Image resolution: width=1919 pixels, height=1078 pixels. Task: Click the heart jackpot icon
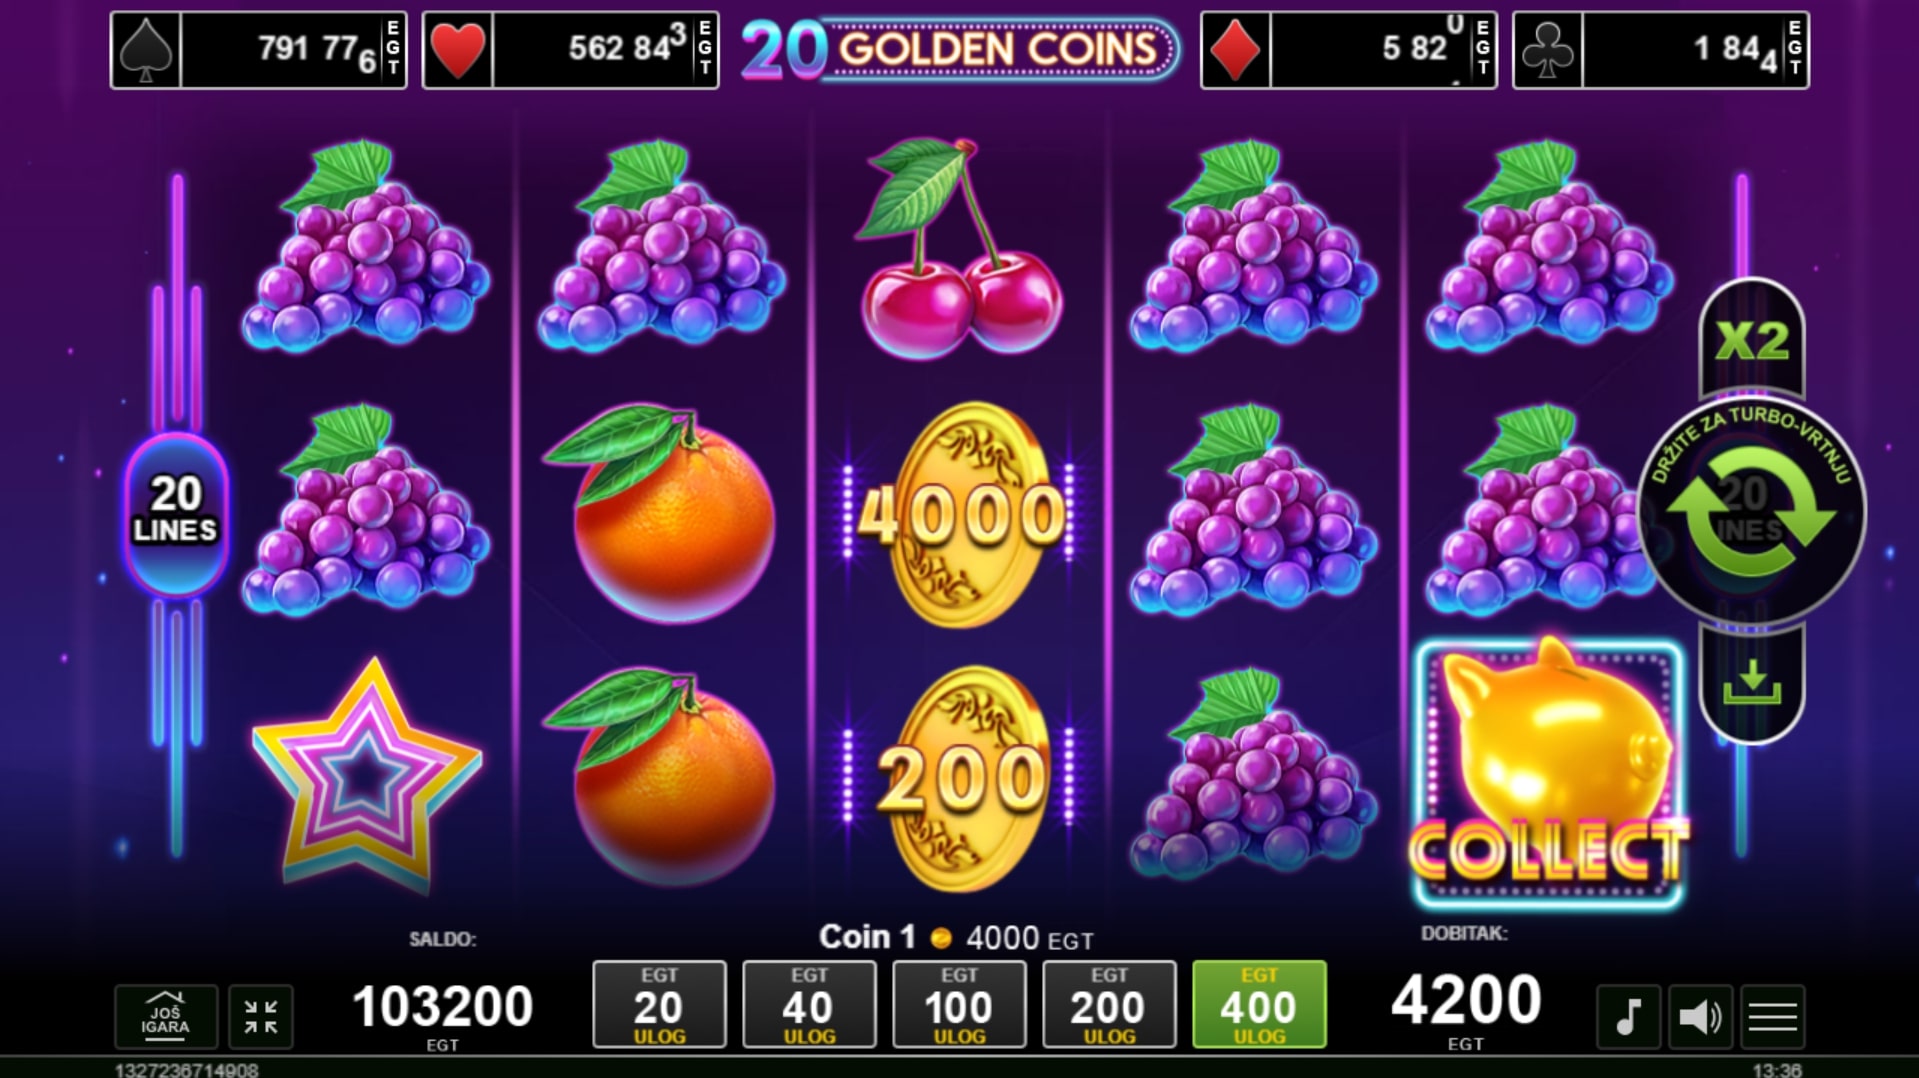point(458,50)
